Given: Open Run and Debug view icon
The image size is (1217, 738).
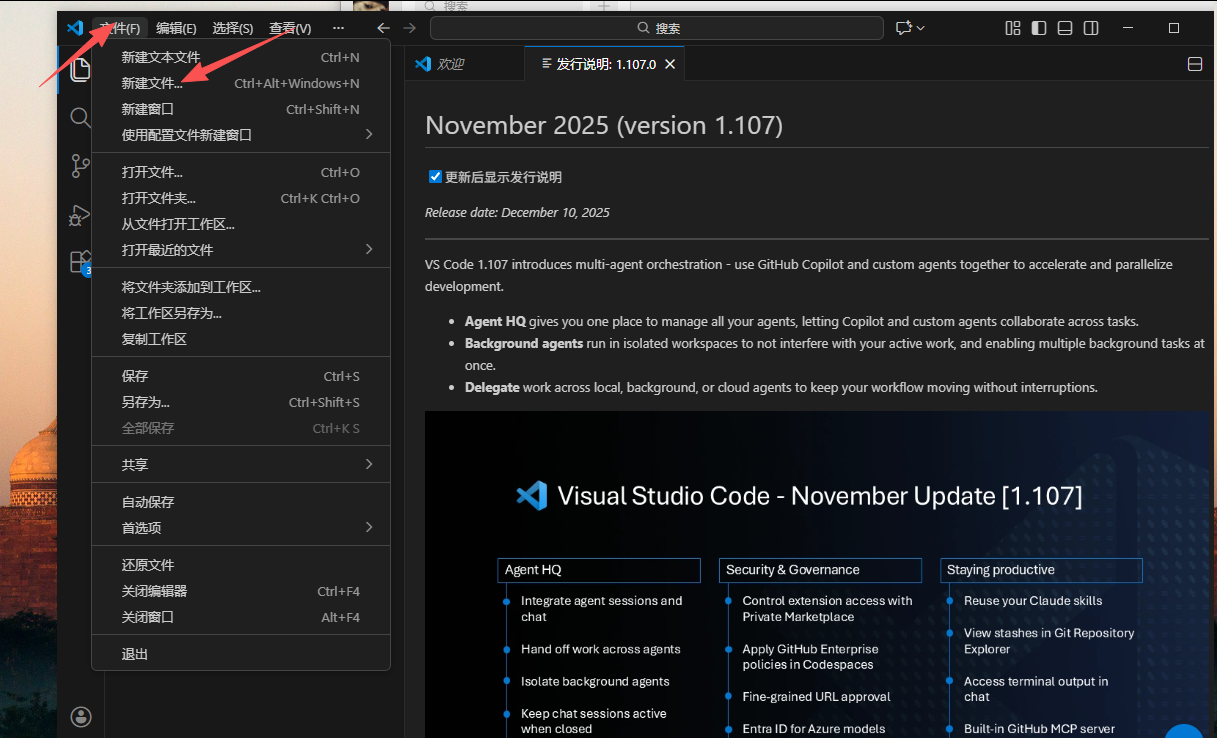Looking at the screenshot, I should [80, 215].
